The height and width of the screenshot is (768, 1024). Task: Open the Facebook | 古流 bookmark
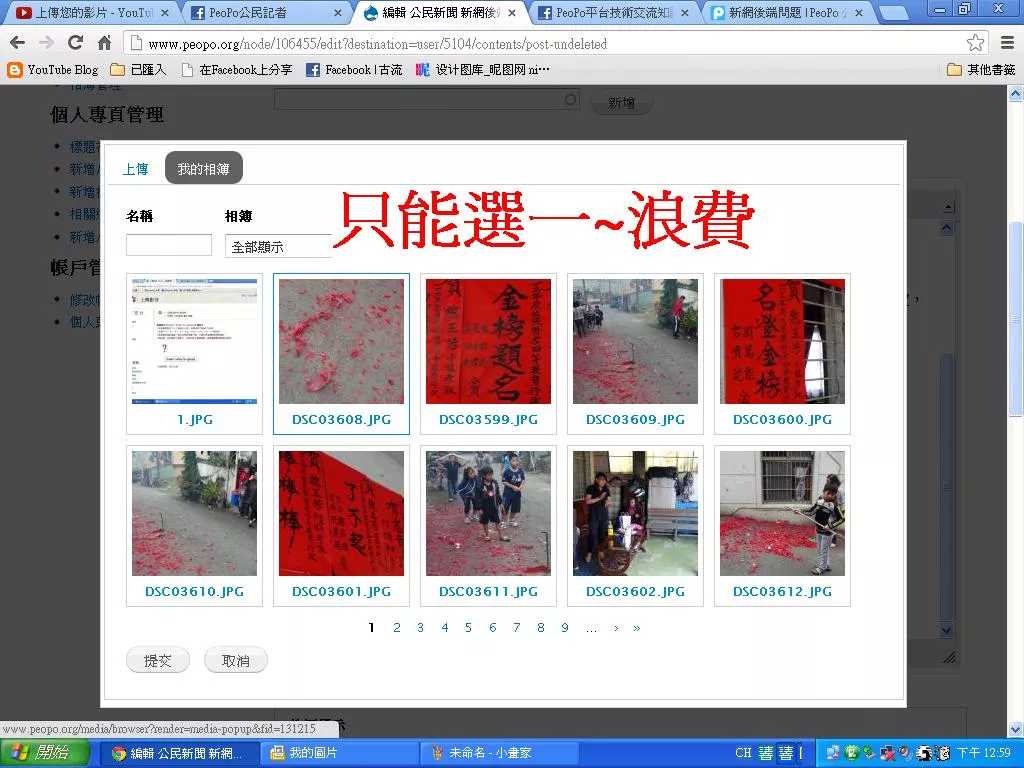pos(354,69)
